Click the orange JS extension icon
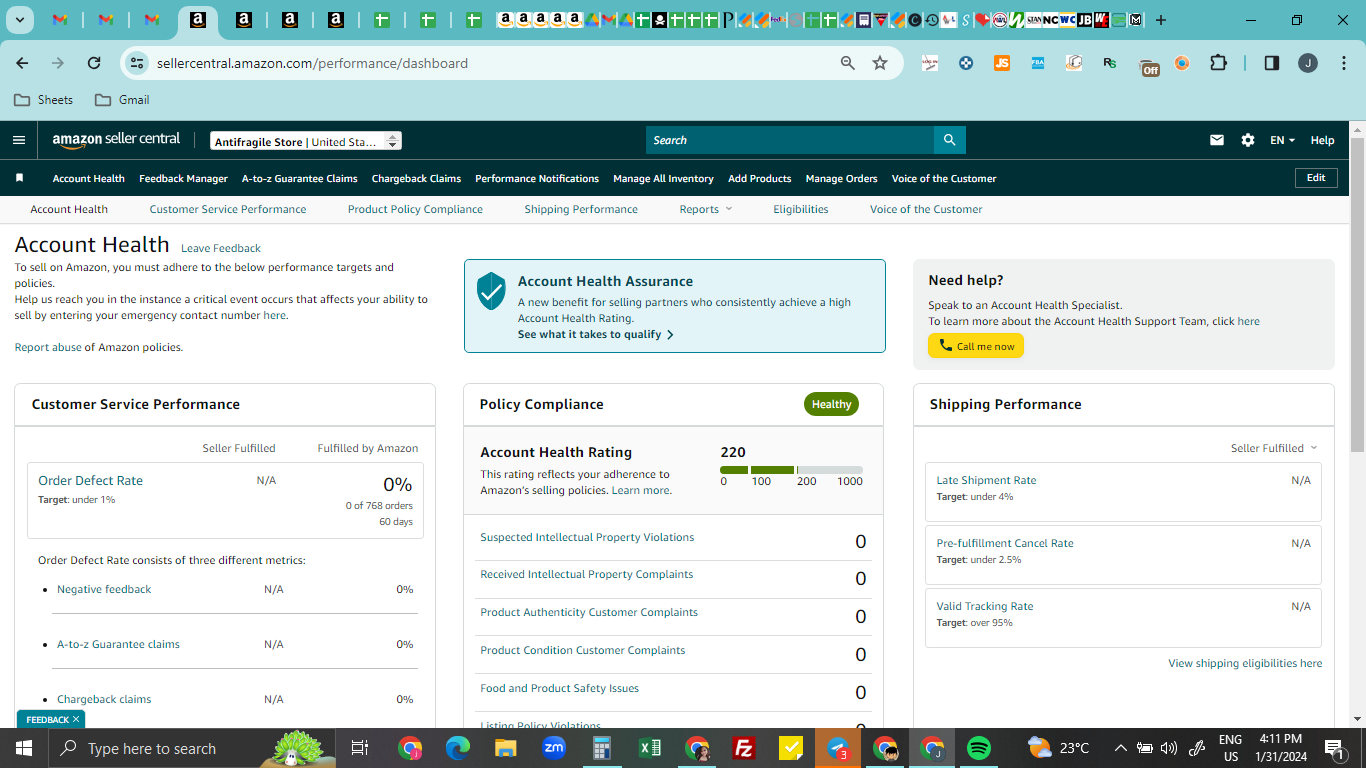 1002,63
